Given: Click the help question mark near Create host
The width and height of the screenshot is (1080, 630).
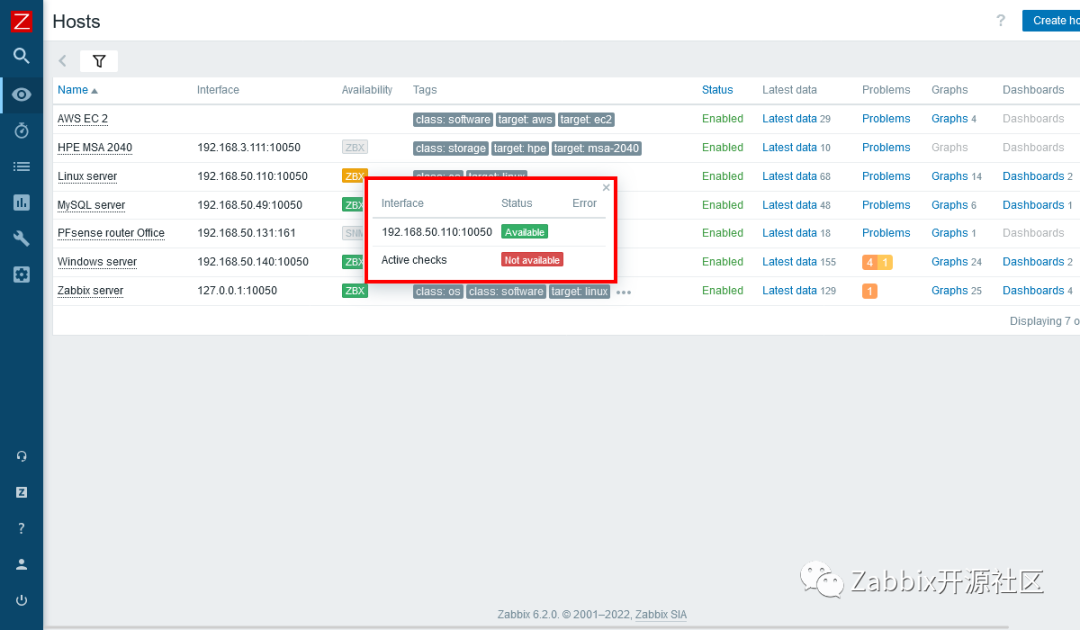Looking at the screenshot, I should pyautogui.click(x=1000, y=21).
